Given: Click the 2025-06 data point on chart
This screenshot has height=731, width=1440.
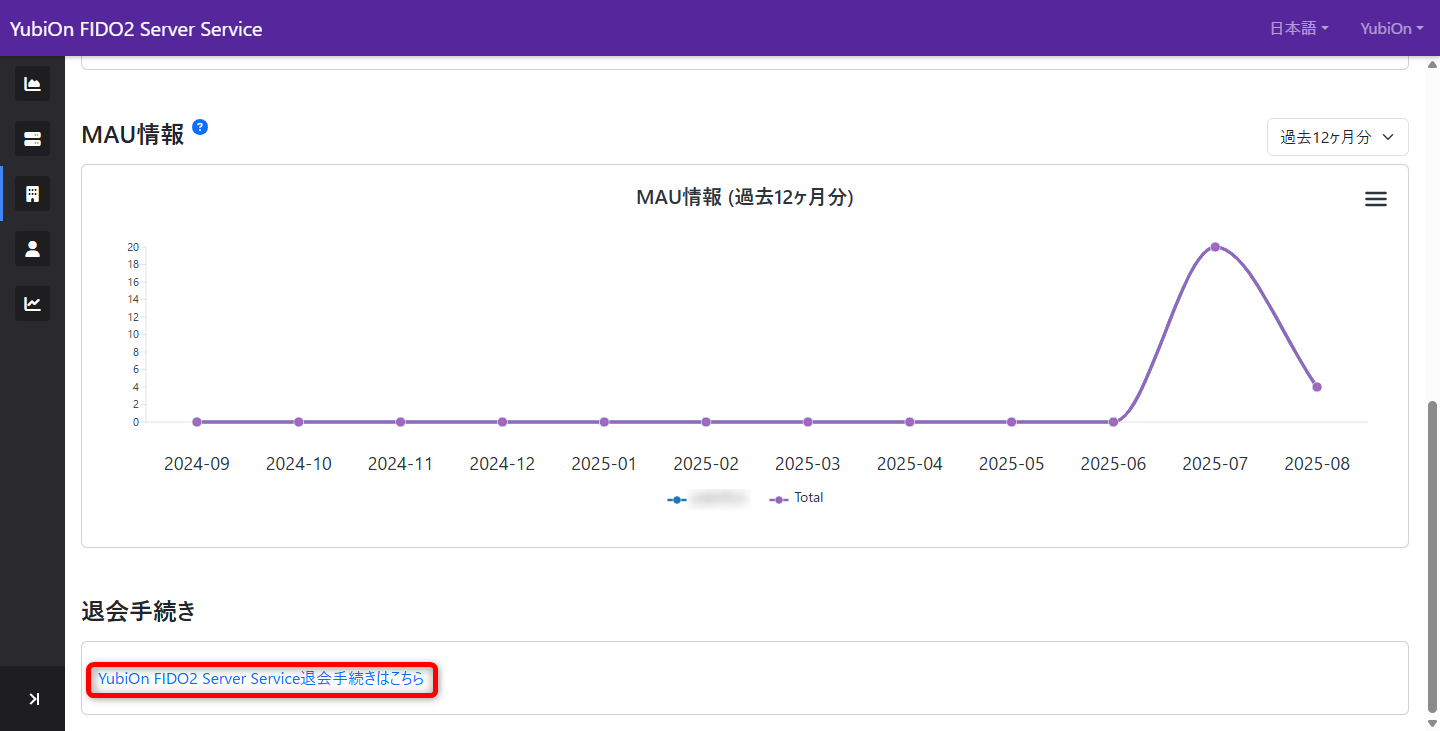Looking at the screenshot, I should click(x=1113, y=422).
